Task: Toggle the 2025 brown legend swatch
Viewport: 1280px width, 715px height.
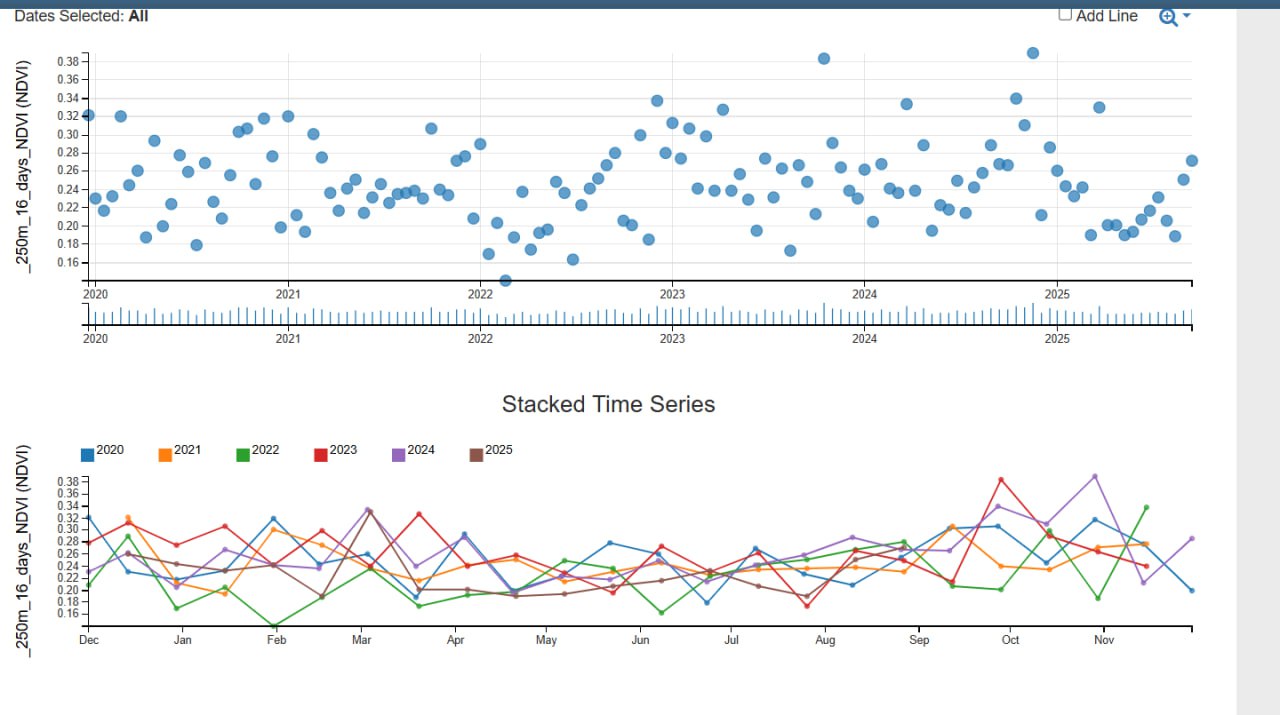Action: (x=477, y=455)
